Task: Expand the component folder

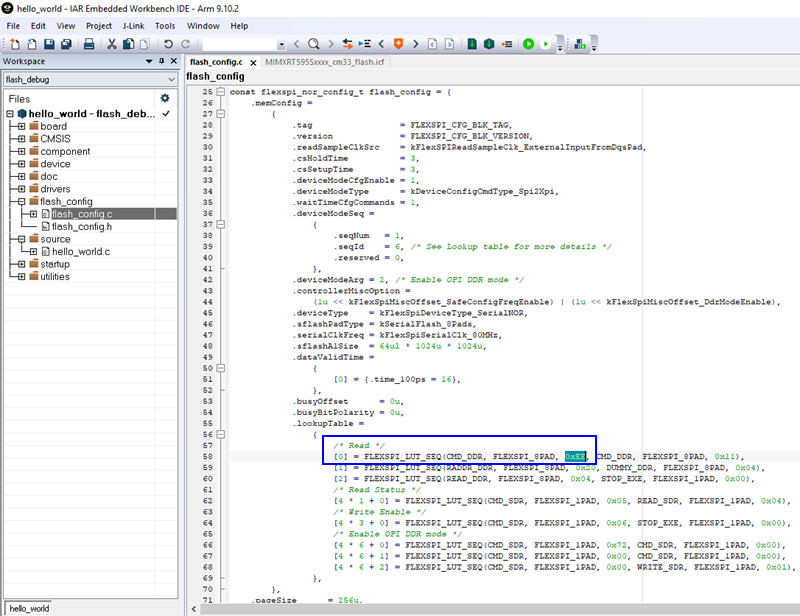Action: coord(21,151)
